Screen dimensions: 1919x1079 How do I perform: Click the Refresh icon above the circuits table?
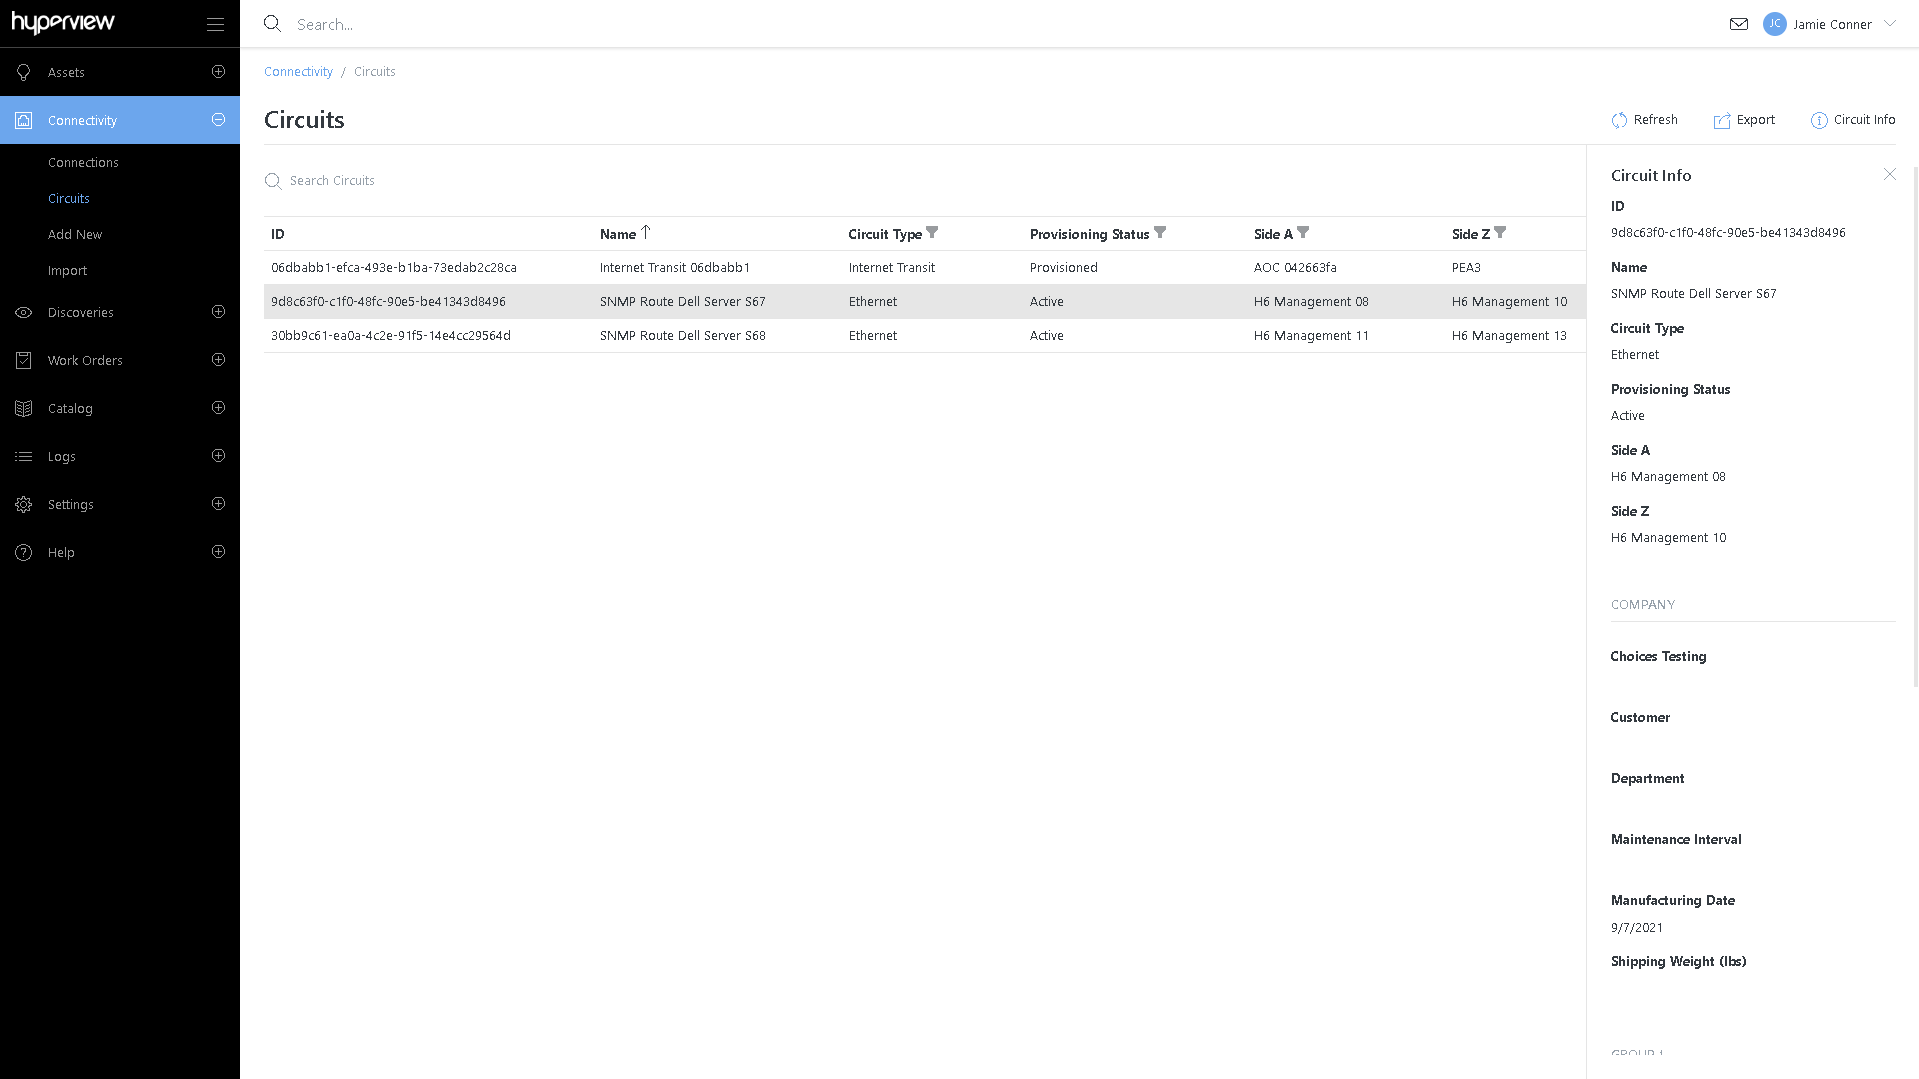[1620, 120]
